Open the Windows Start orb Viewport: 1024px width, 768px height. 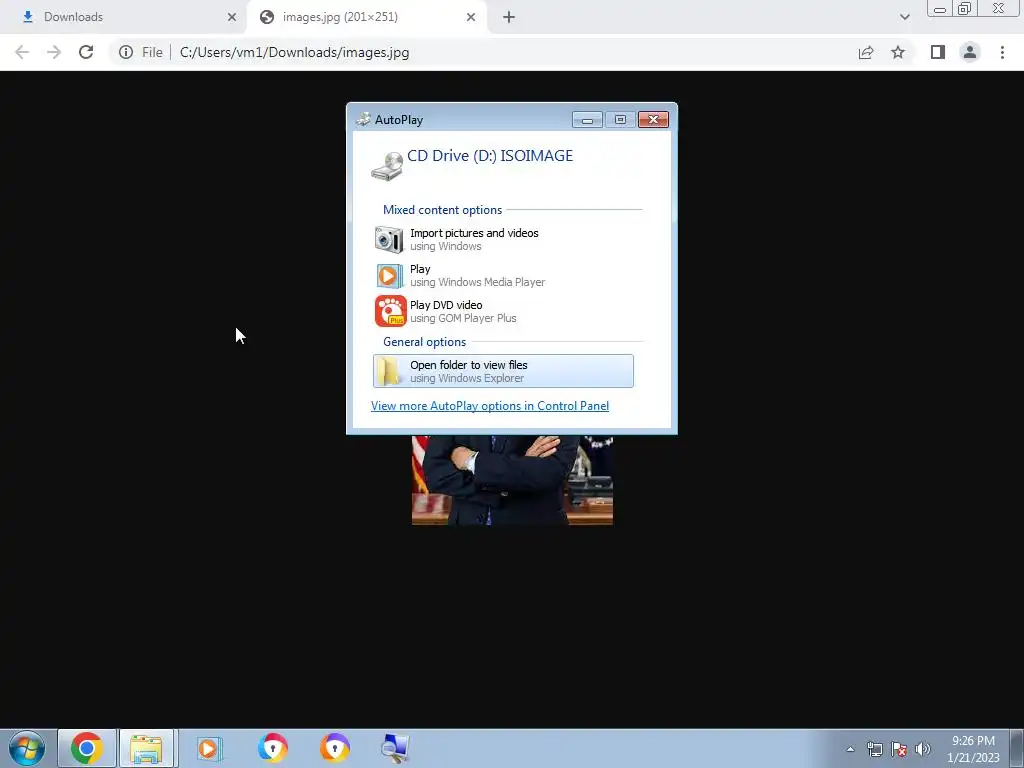27,748
